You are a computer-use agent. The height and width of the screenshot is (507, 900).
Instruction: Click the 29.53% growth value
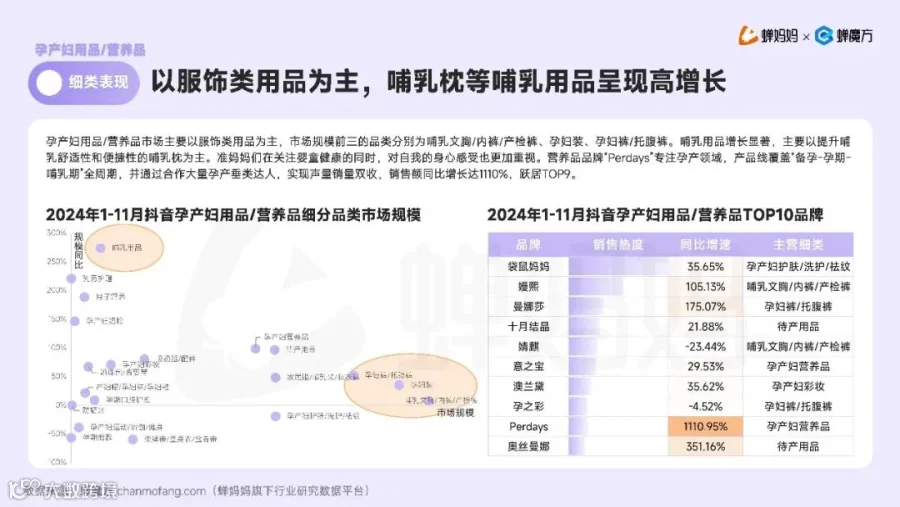pyautogui.click(x=705, y=366)
